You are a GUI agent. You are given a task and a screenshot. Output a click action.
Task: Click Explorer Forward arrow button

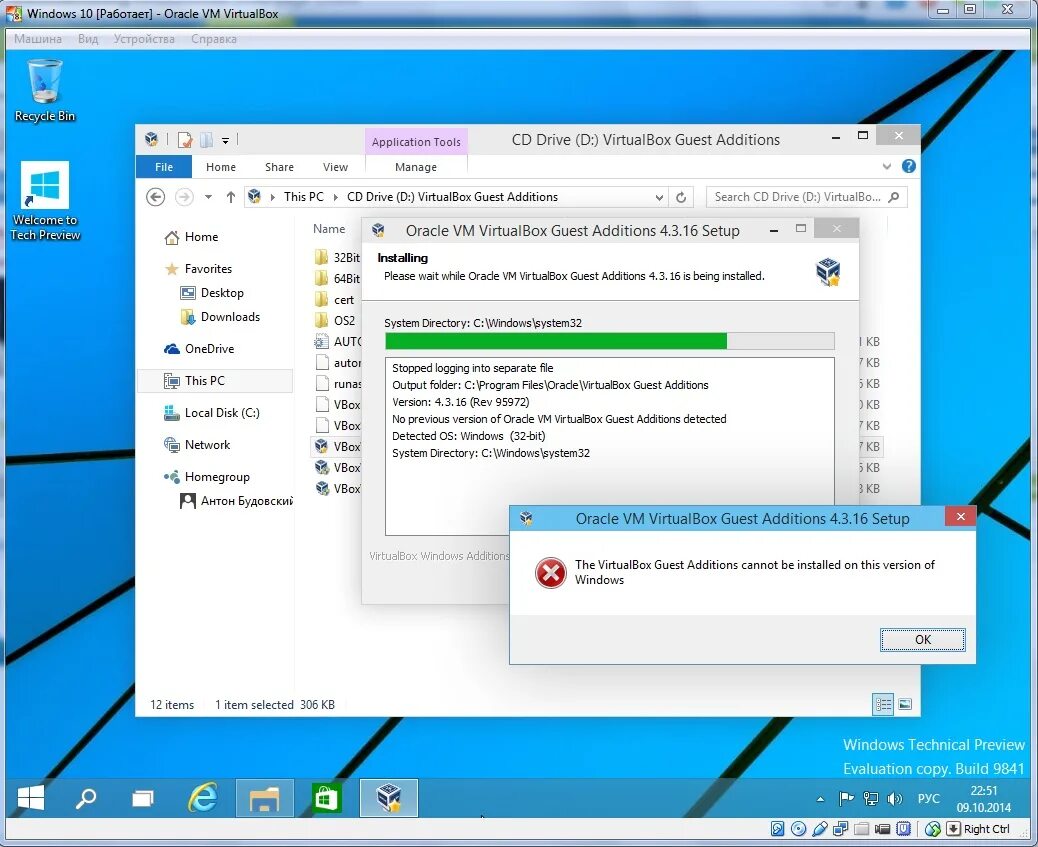(x=183, y=197)
